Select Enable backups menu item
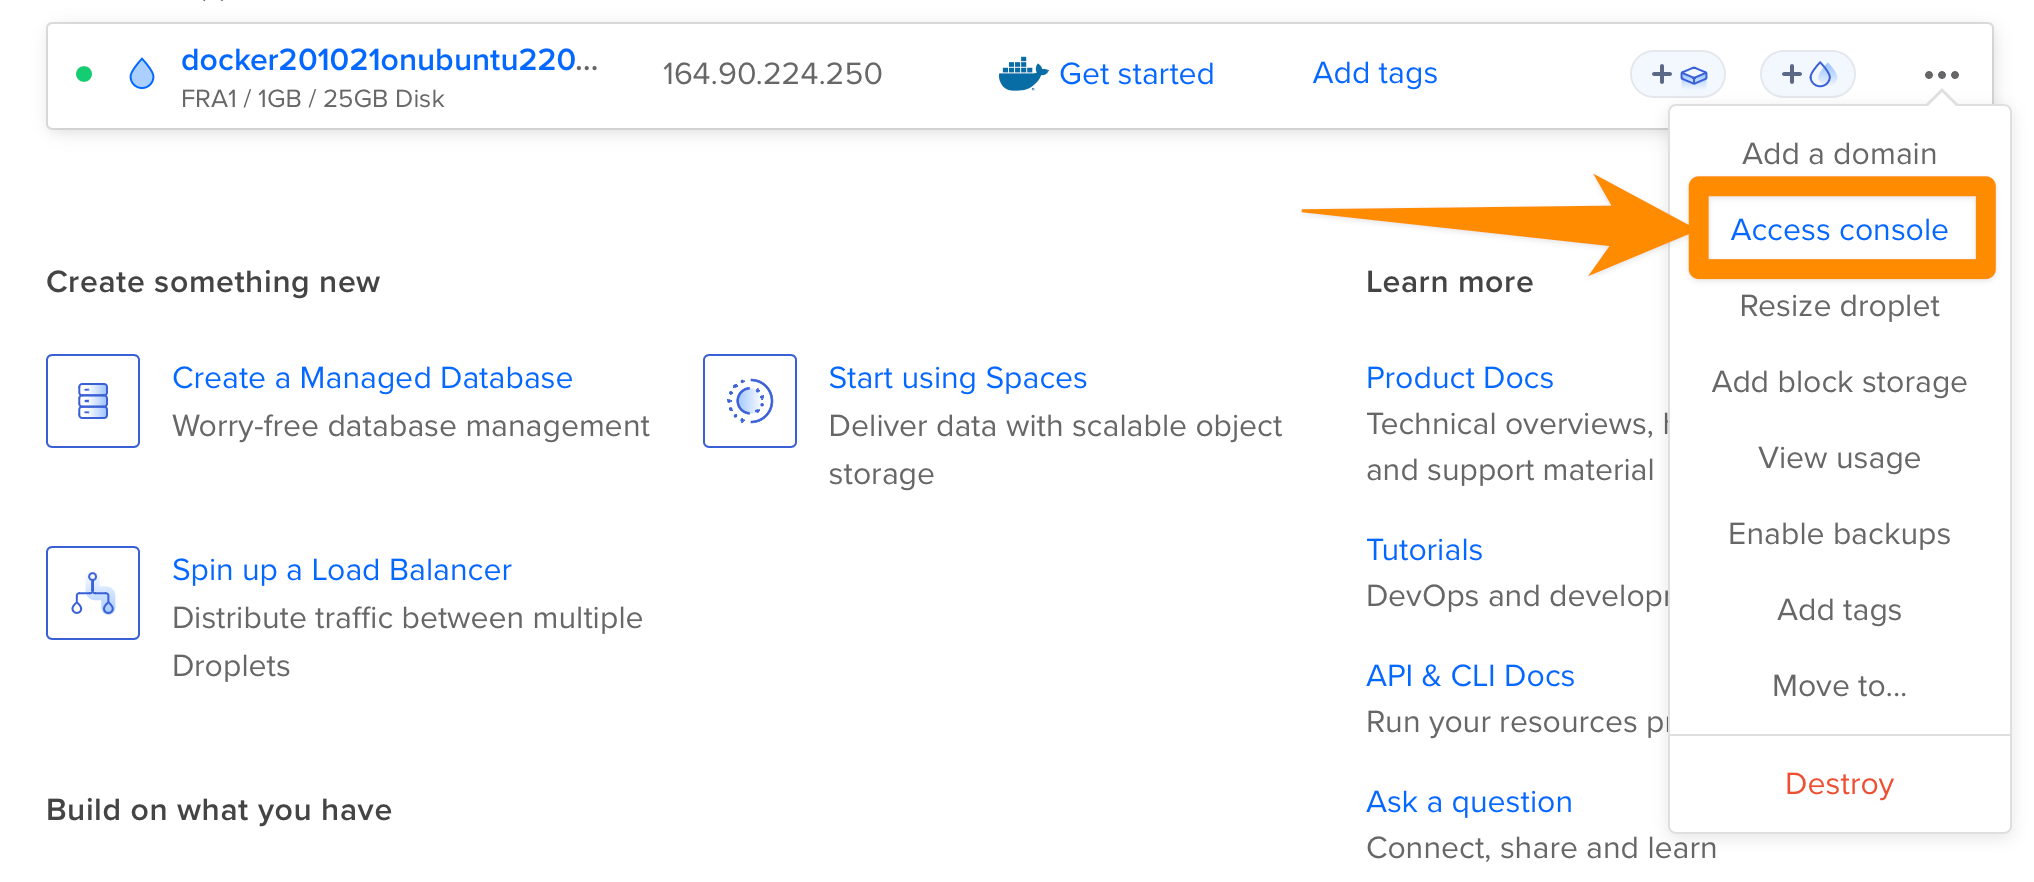Viewport: 2034px width, 882px height. click(1839, 534)
